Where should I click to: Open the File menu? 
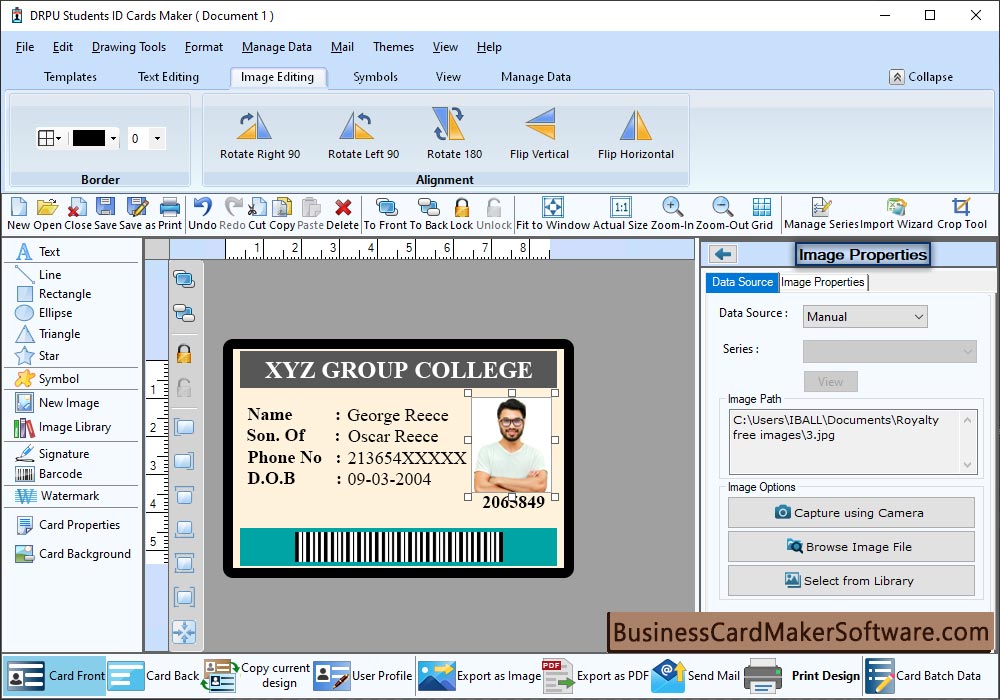coord(25,47)
